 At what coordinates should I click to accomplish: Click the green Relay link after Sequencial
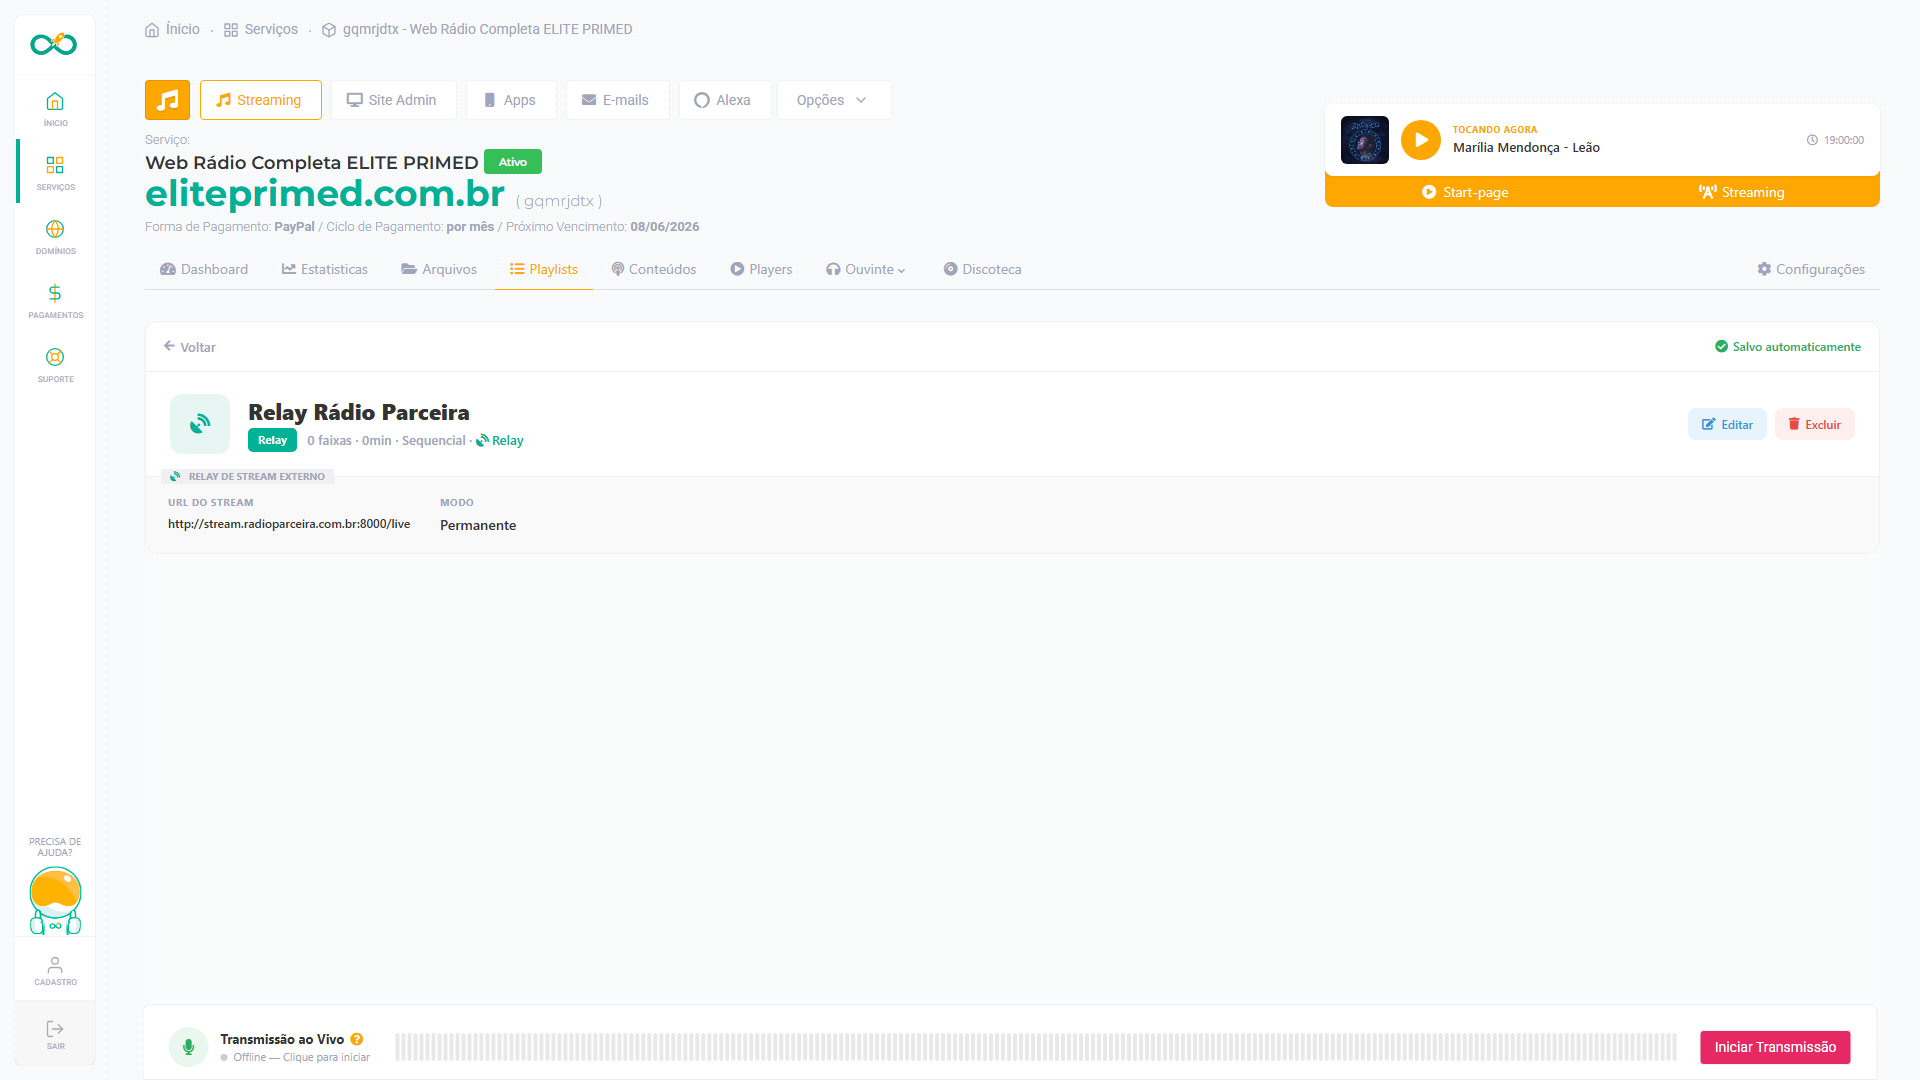[x=500, y=441]
